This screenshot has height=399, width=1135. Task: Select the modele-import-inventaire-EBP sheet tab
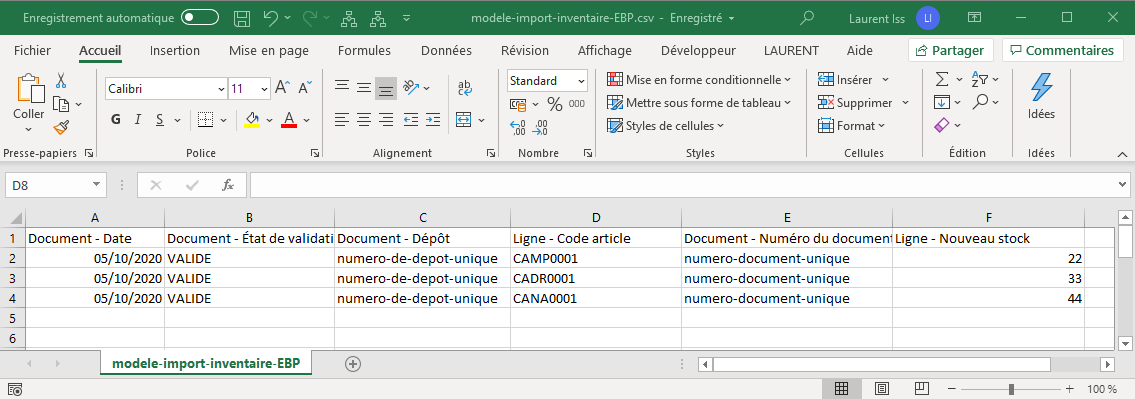pos(206,364)
